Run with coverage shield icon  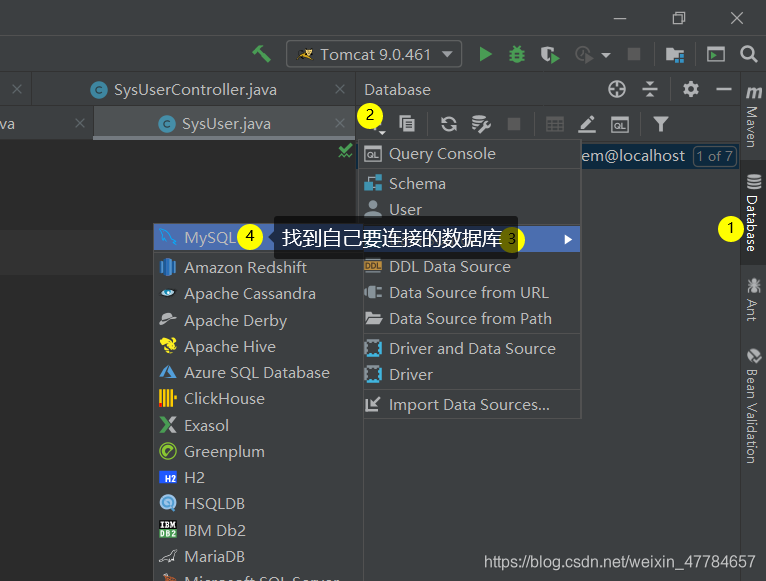tap(550, 54)
